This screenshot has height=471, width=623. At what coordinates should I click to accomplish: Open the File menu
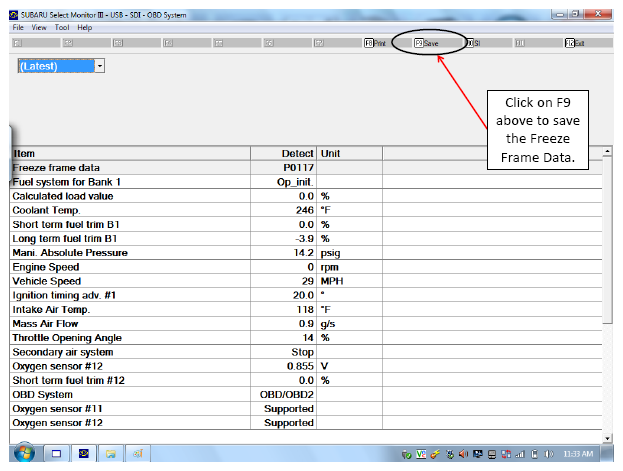[18, 27]
